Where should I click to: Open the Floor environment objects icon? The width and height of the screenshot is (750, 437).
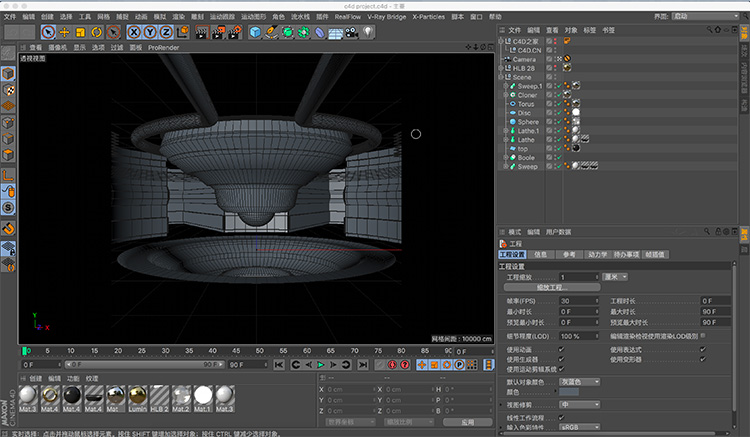point(336,33)
